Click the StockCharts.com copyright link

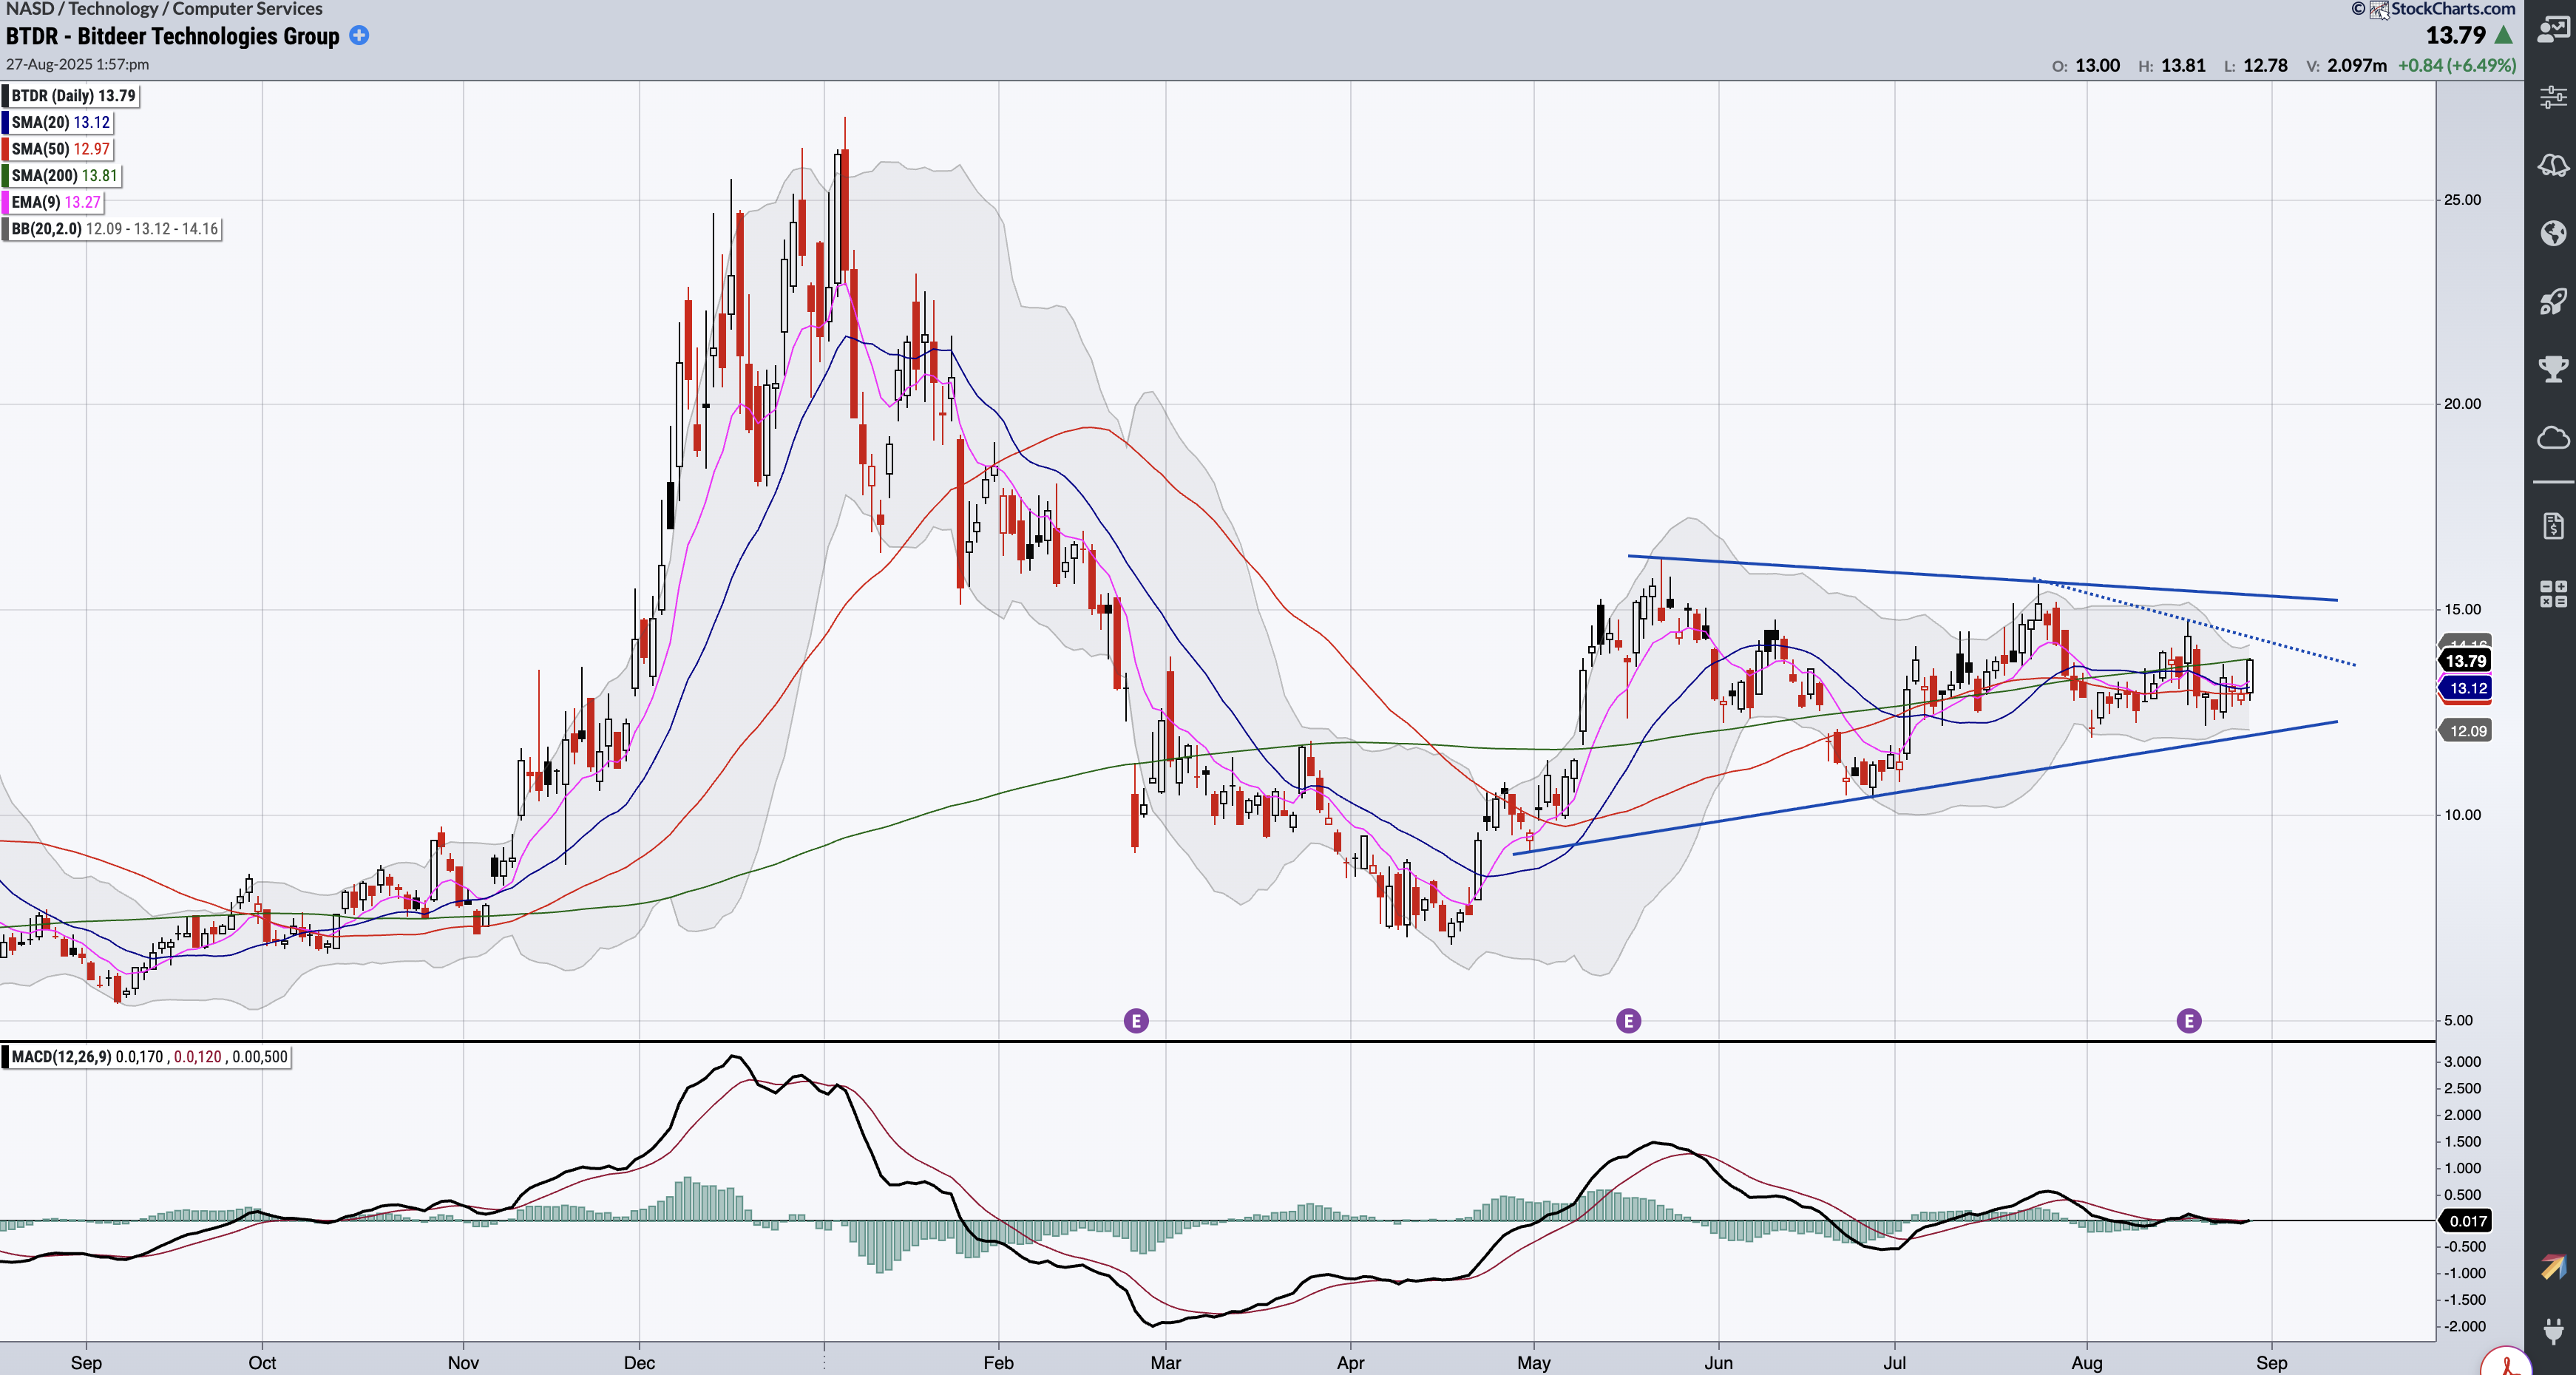pos(2433,9)
